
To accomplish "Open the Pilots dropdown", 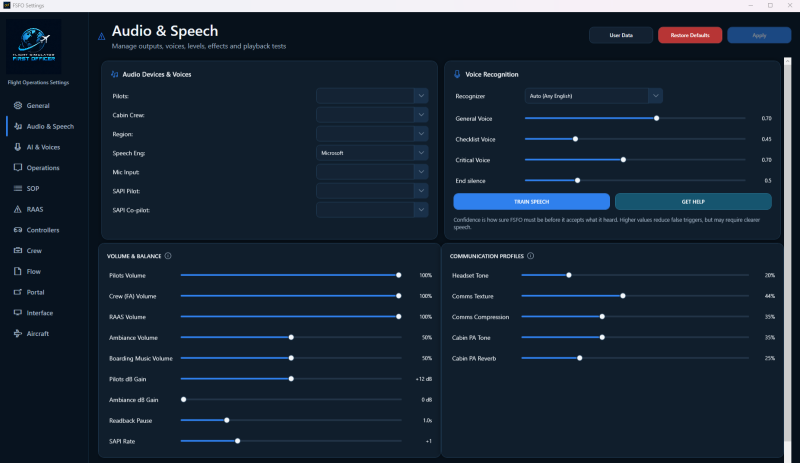I will [372, 95].
